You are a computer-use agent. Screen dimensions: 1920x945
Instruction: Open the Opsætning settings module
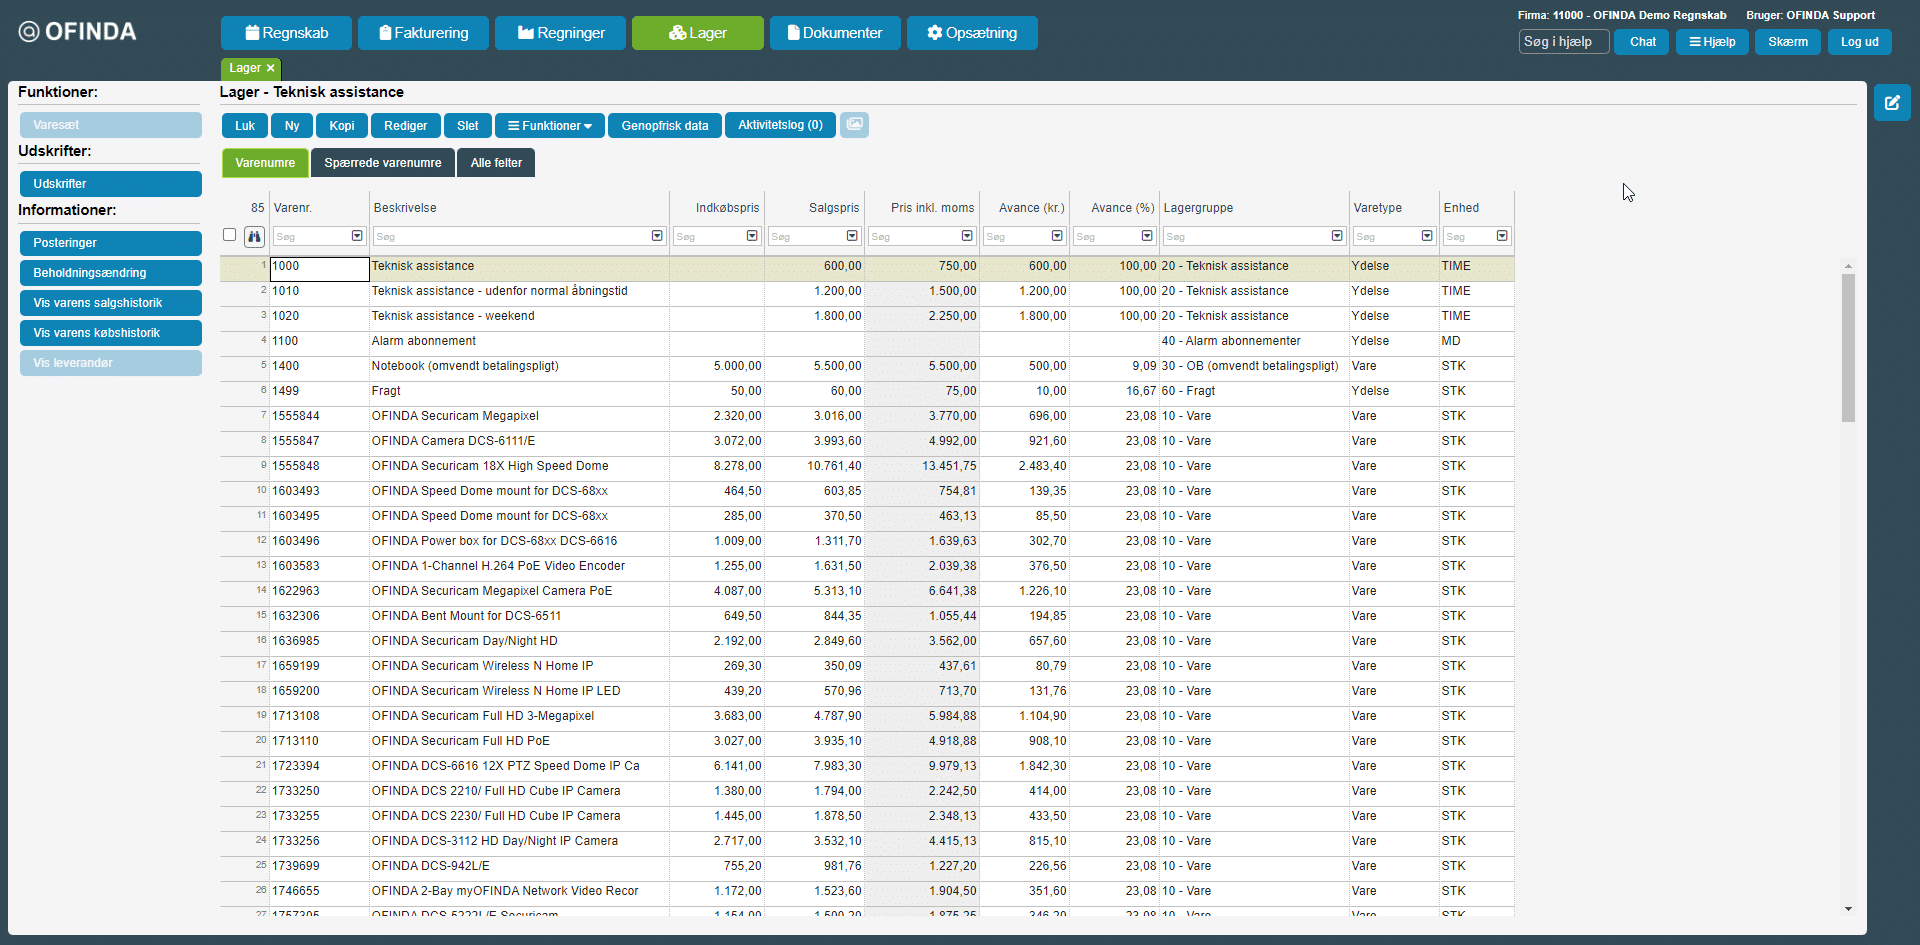[x=971, y=33]
